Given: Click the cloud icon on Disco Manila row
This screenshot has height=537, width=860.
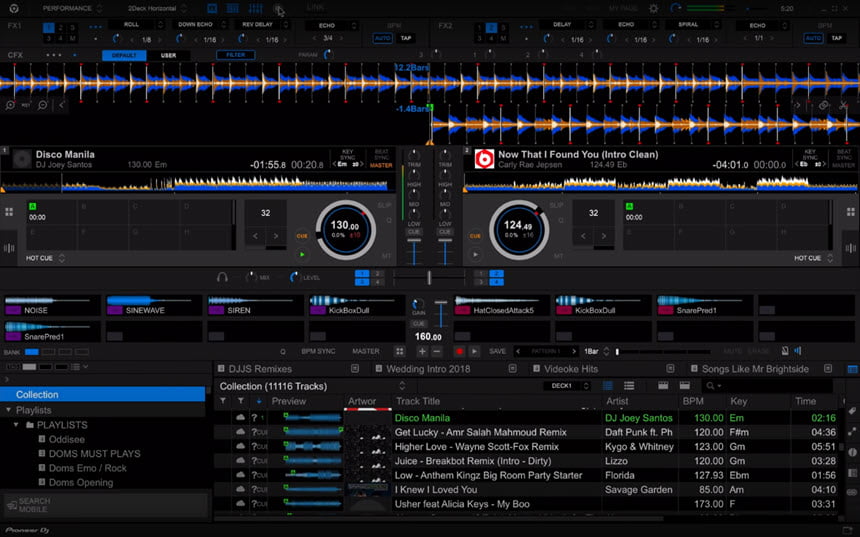Looking at the screenshot, I should coord(240,417).
